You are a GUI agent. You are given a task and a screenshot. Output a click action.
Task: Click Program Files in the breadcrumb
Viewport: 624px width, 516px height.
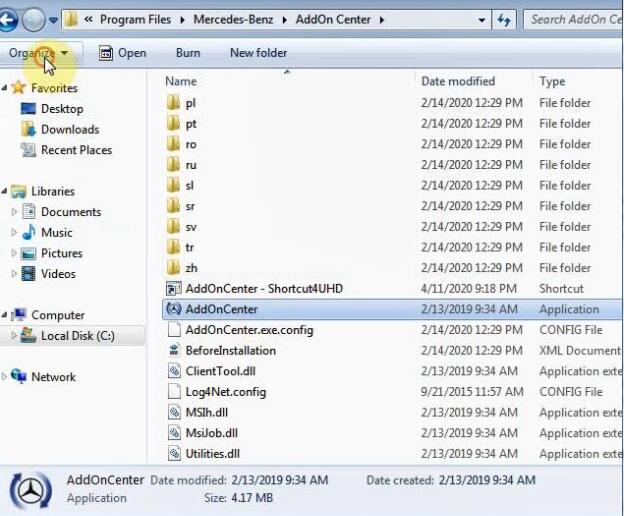(135, 19)
